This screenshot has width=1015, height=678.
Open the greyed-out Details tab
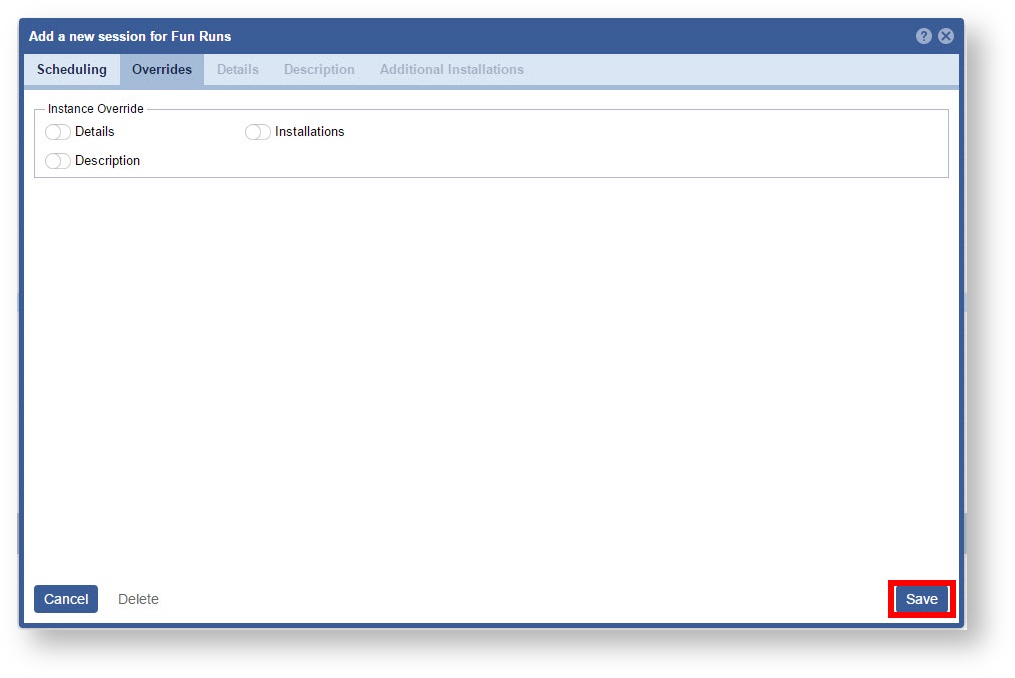238,70
